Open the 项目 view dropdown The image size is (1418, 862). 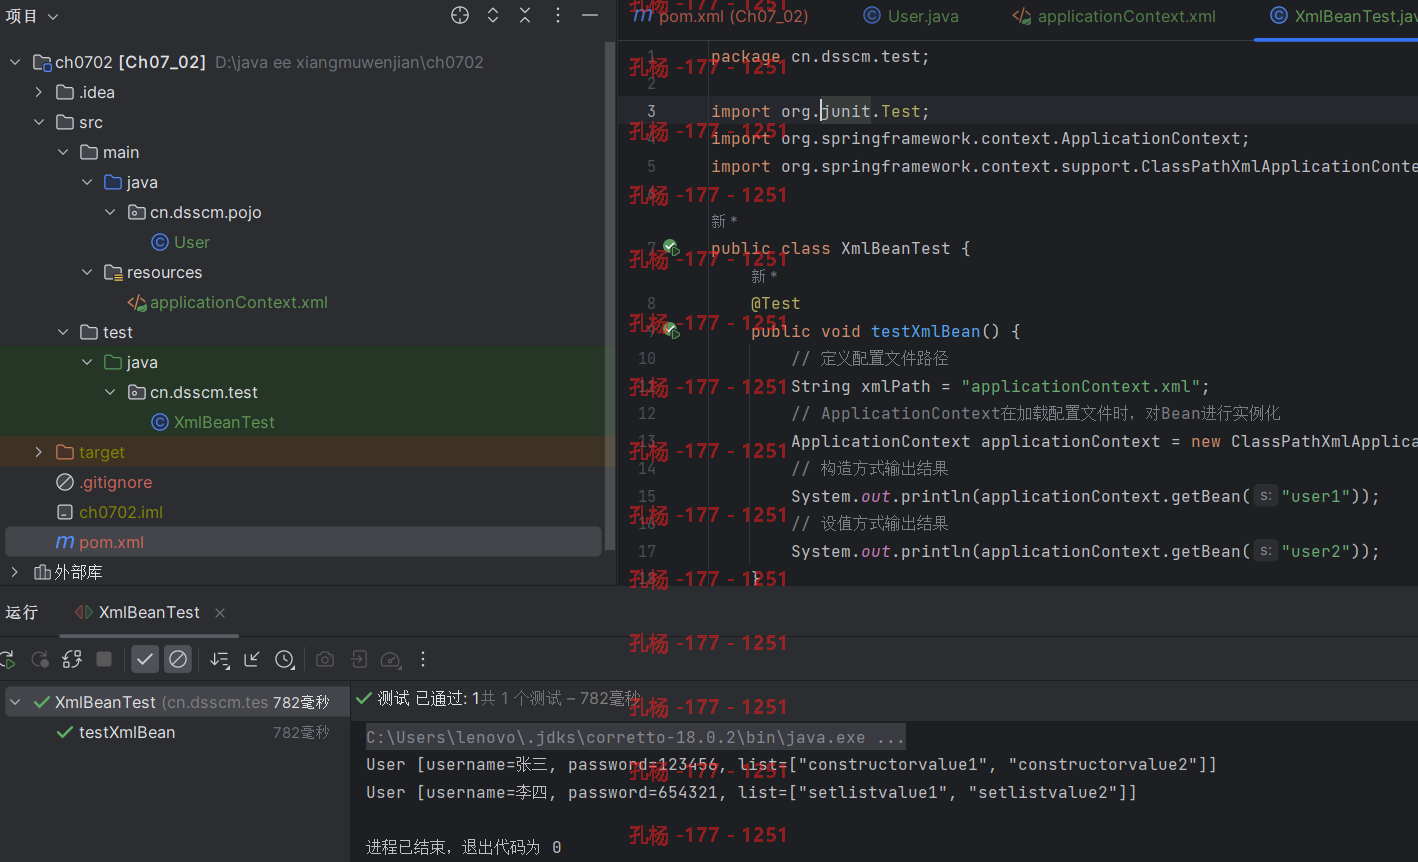tap(32, 16)
